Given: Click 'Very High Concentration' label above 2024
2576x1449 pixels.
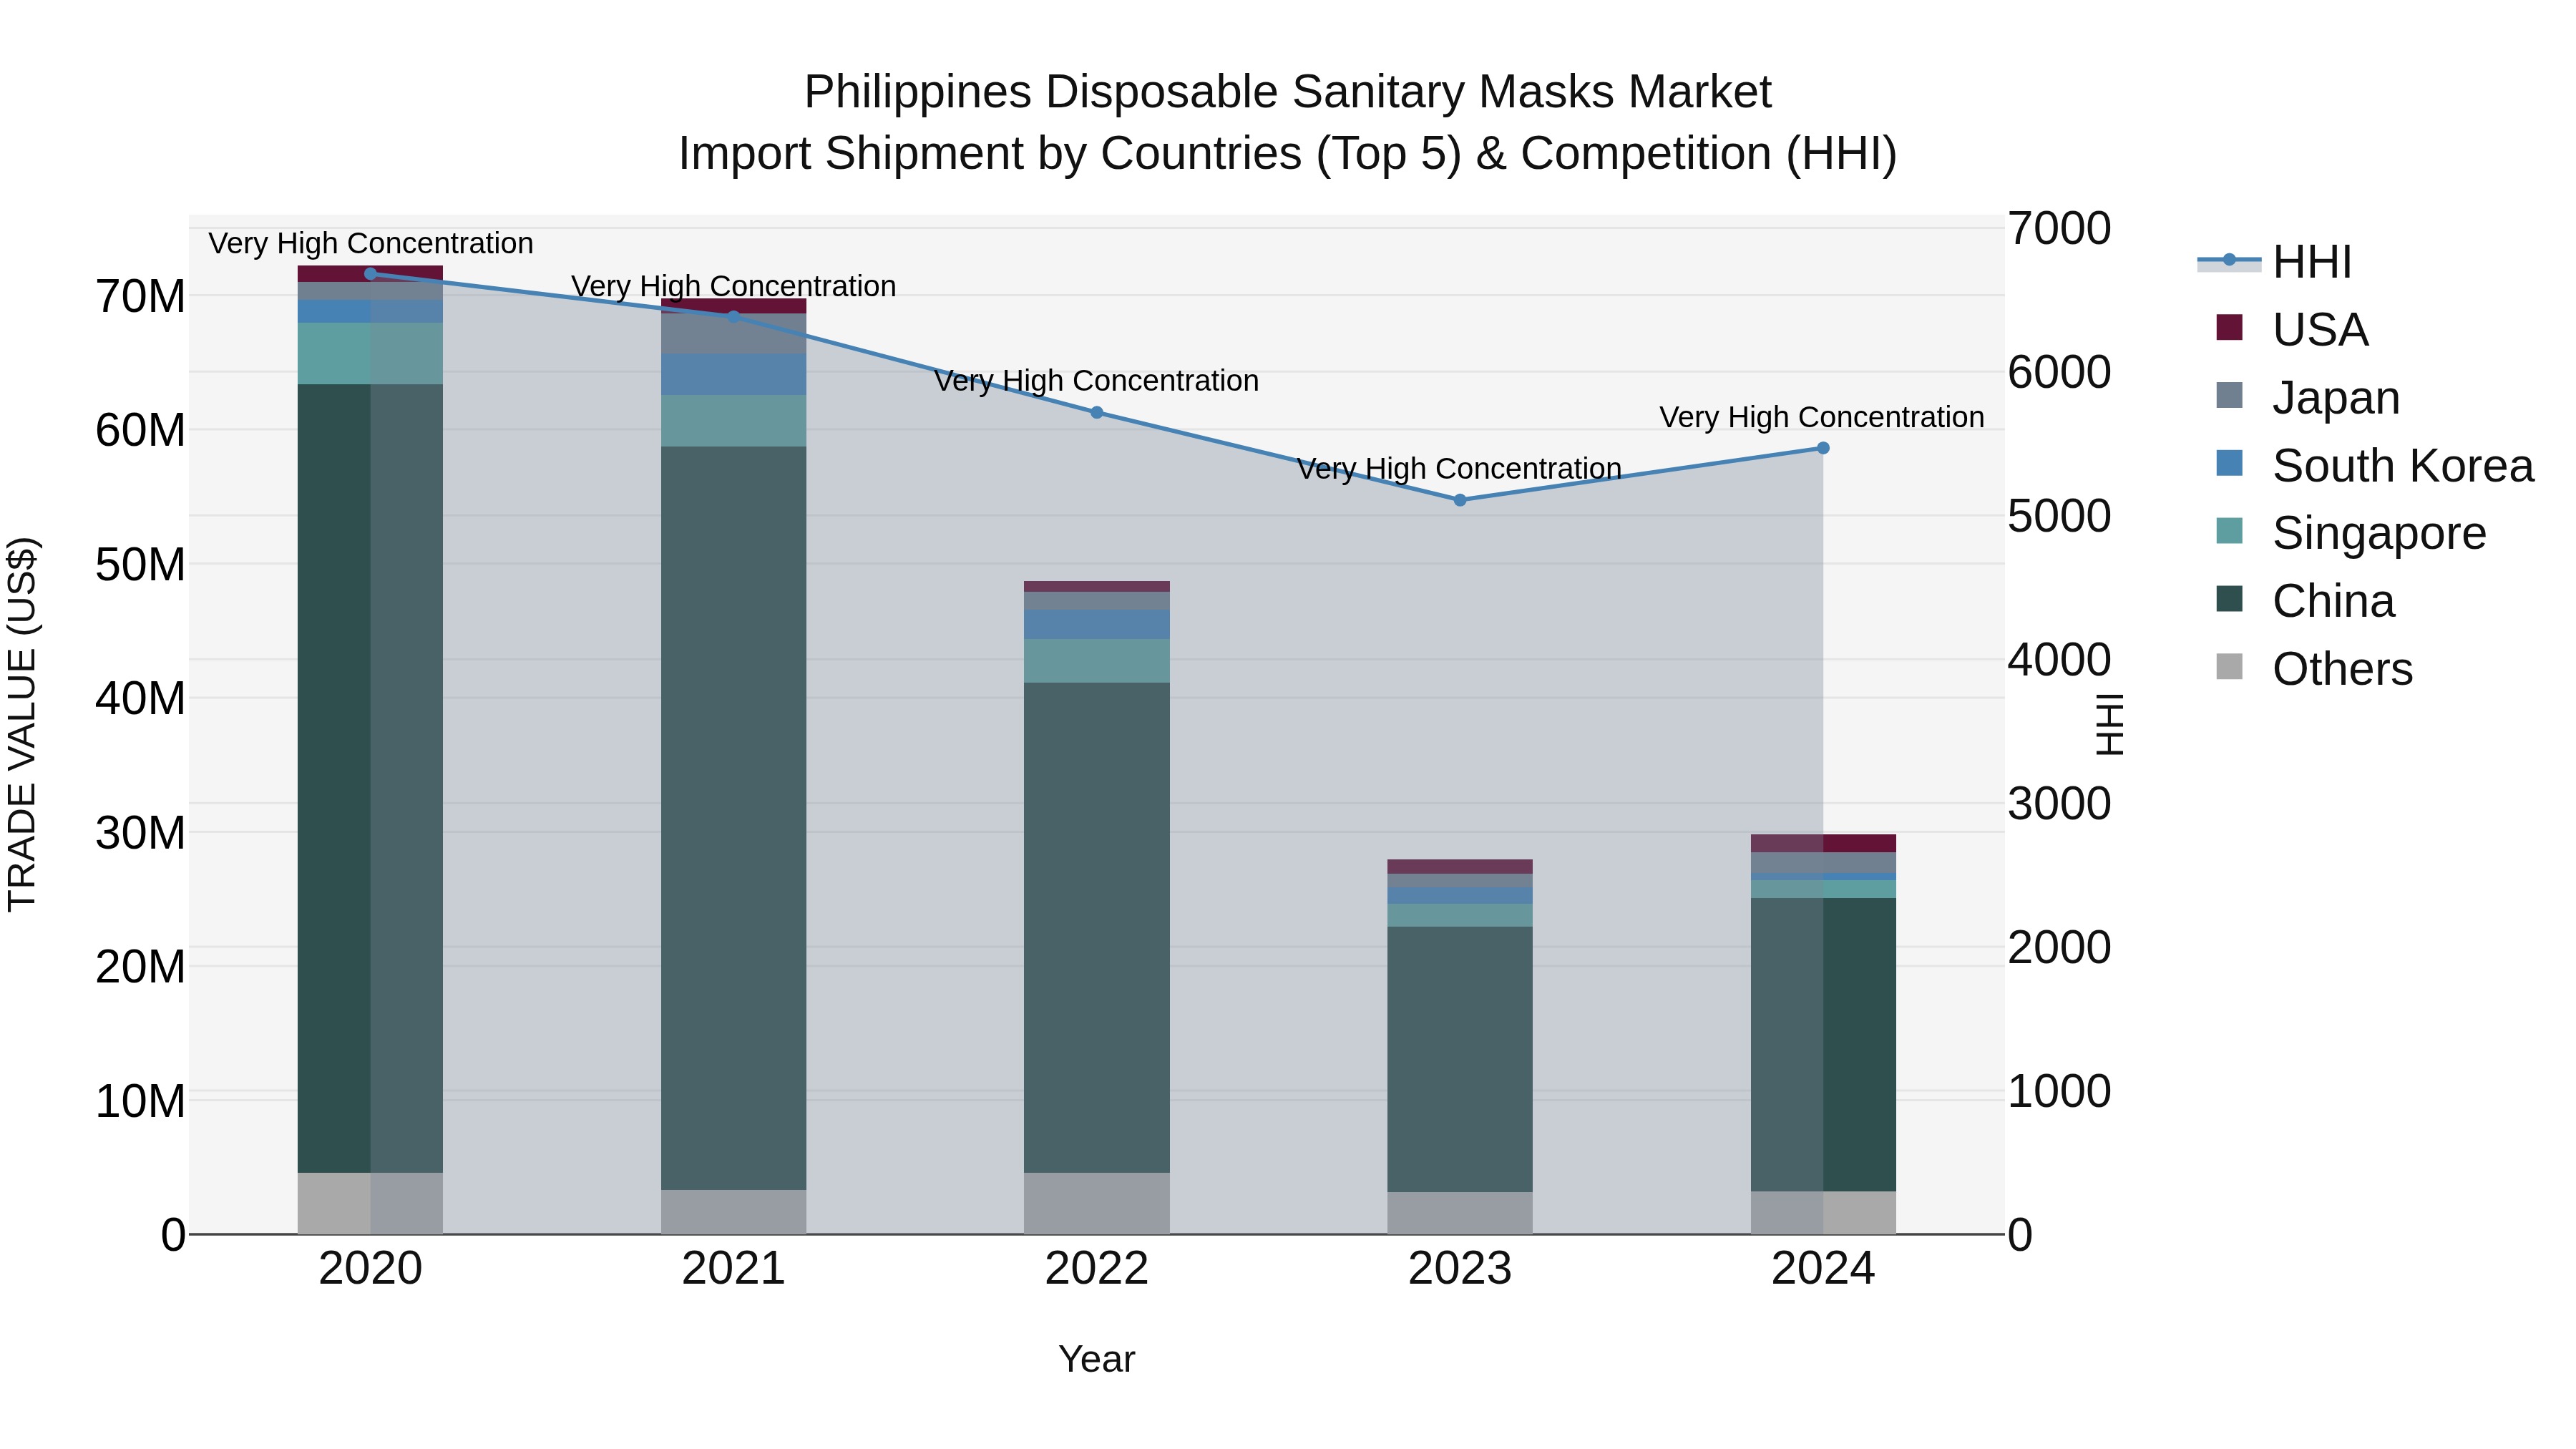Looking at the screenshot, I should click(x=1823, y=417).
